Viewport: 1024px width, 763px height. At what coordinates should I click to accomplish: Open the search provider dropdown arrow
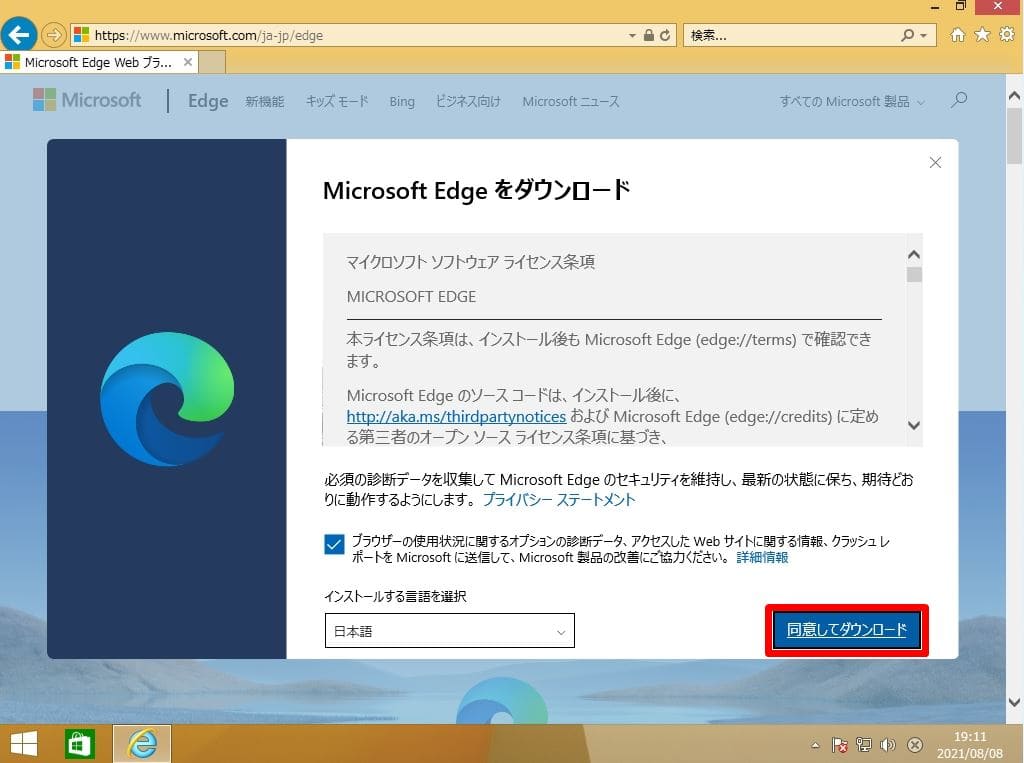(x=923, y=35)
